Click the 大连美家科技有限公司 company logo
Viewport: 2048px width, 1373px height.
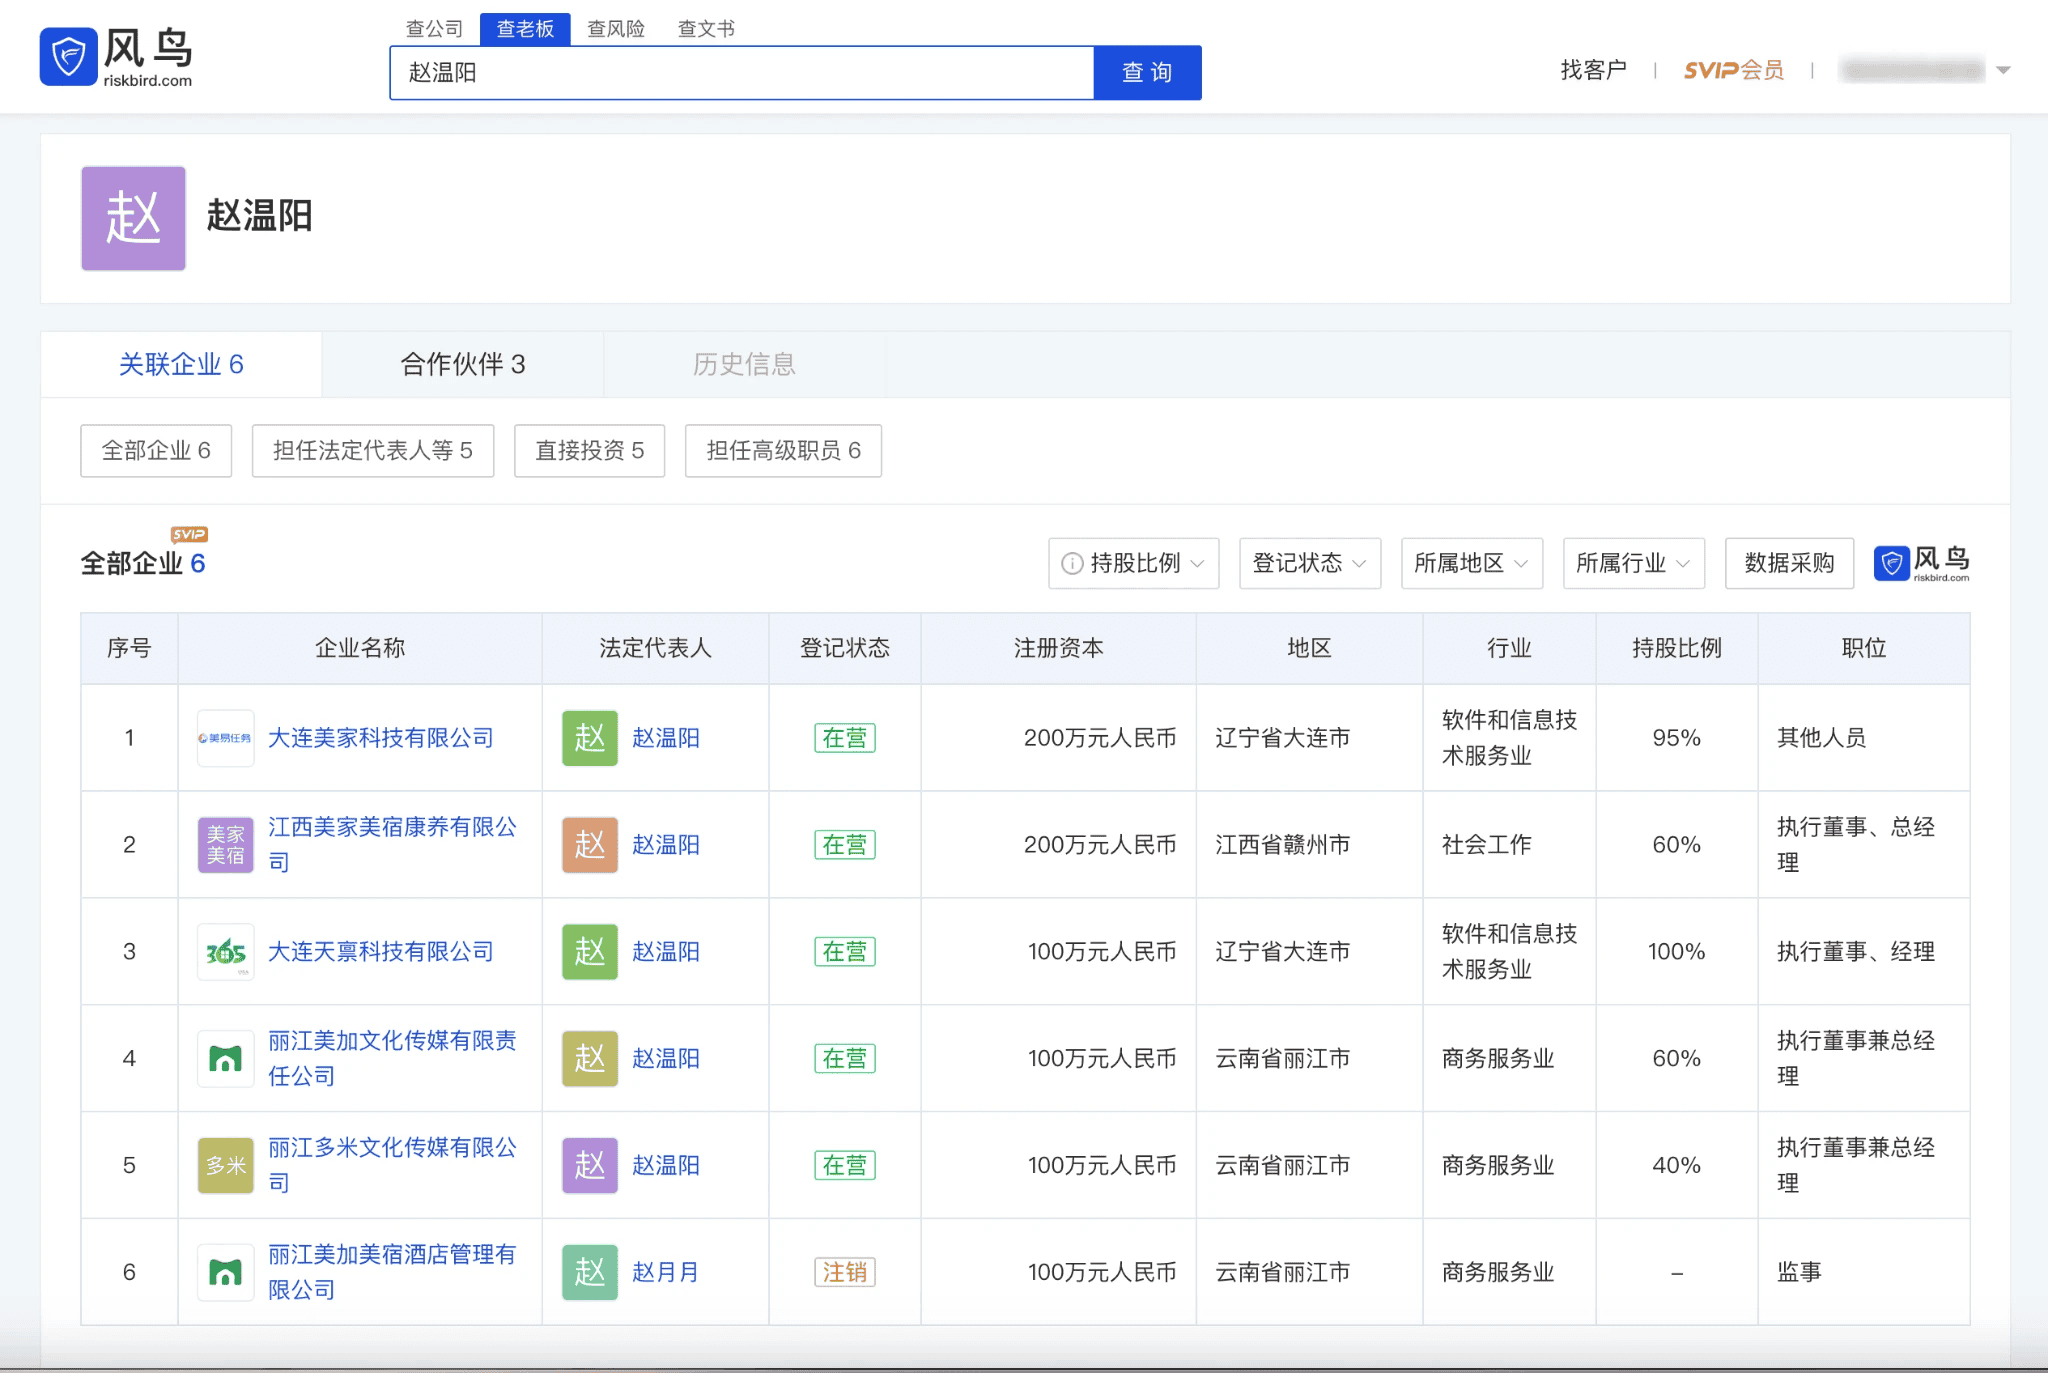click(x=225, y=738)
